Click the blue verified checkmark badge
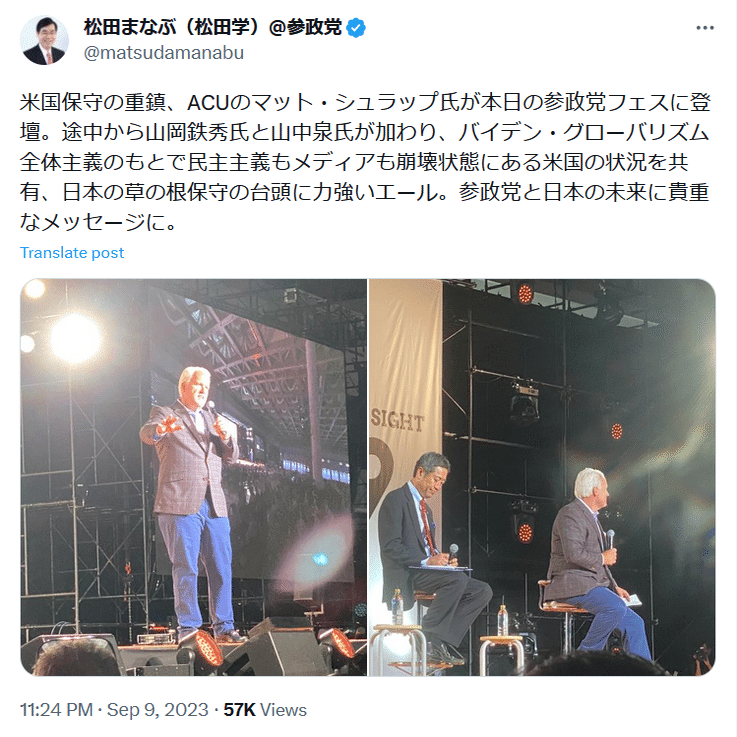The height and width of the screenshot is (737, 737). click(356, 28)
